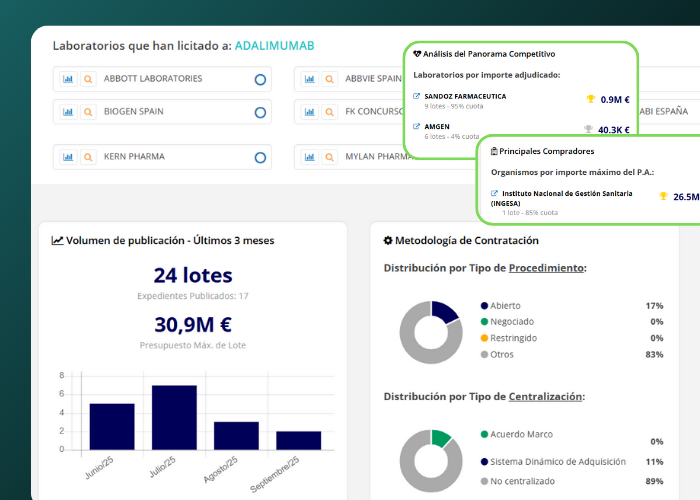Viewport: 700px width, 500px height.
Task: Toggle Restringido legend color dot
Action: point(484,338)
